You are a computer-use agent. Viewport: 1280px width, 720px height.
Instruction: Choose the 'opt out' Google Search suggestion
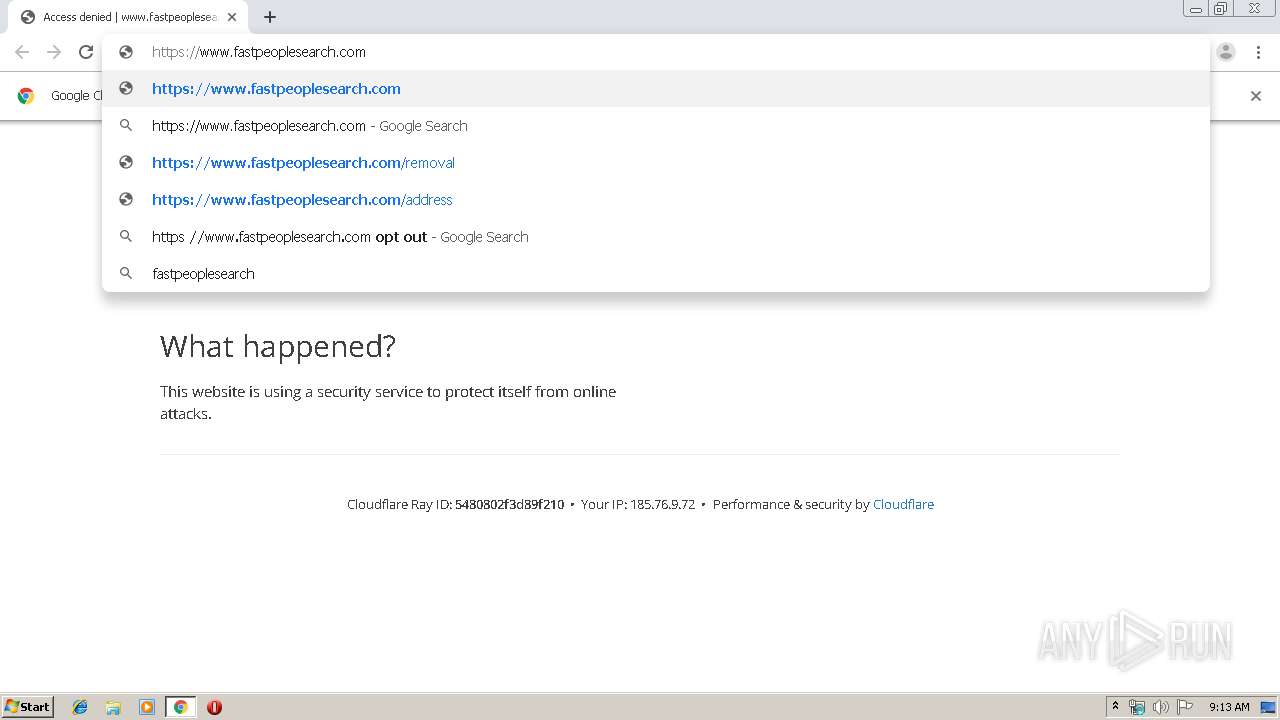click(655, 237)
